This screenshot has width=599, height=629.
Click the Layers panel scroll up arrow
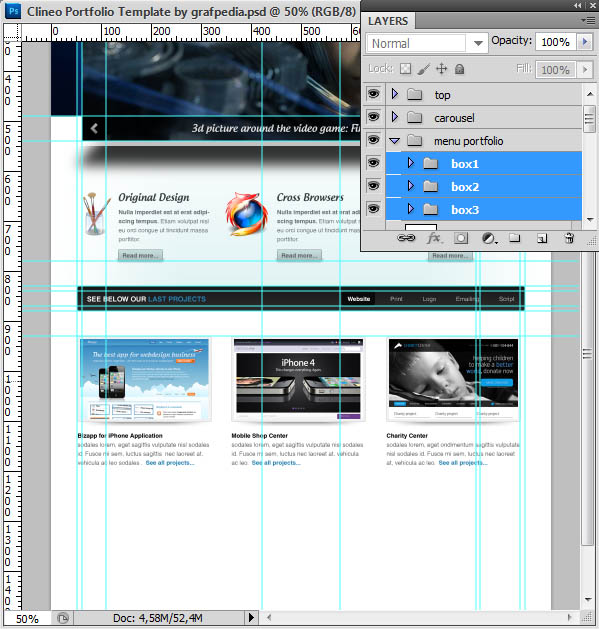coord(590,94)
